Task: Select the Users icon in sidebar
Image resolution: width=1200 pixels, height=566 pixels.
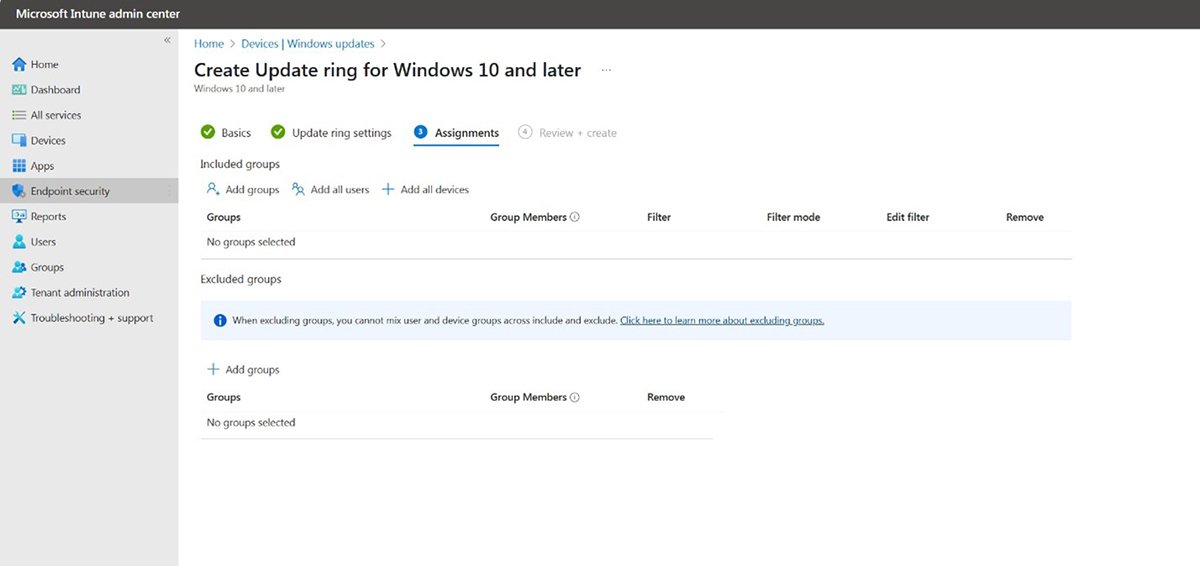Action: click(18, 242)
